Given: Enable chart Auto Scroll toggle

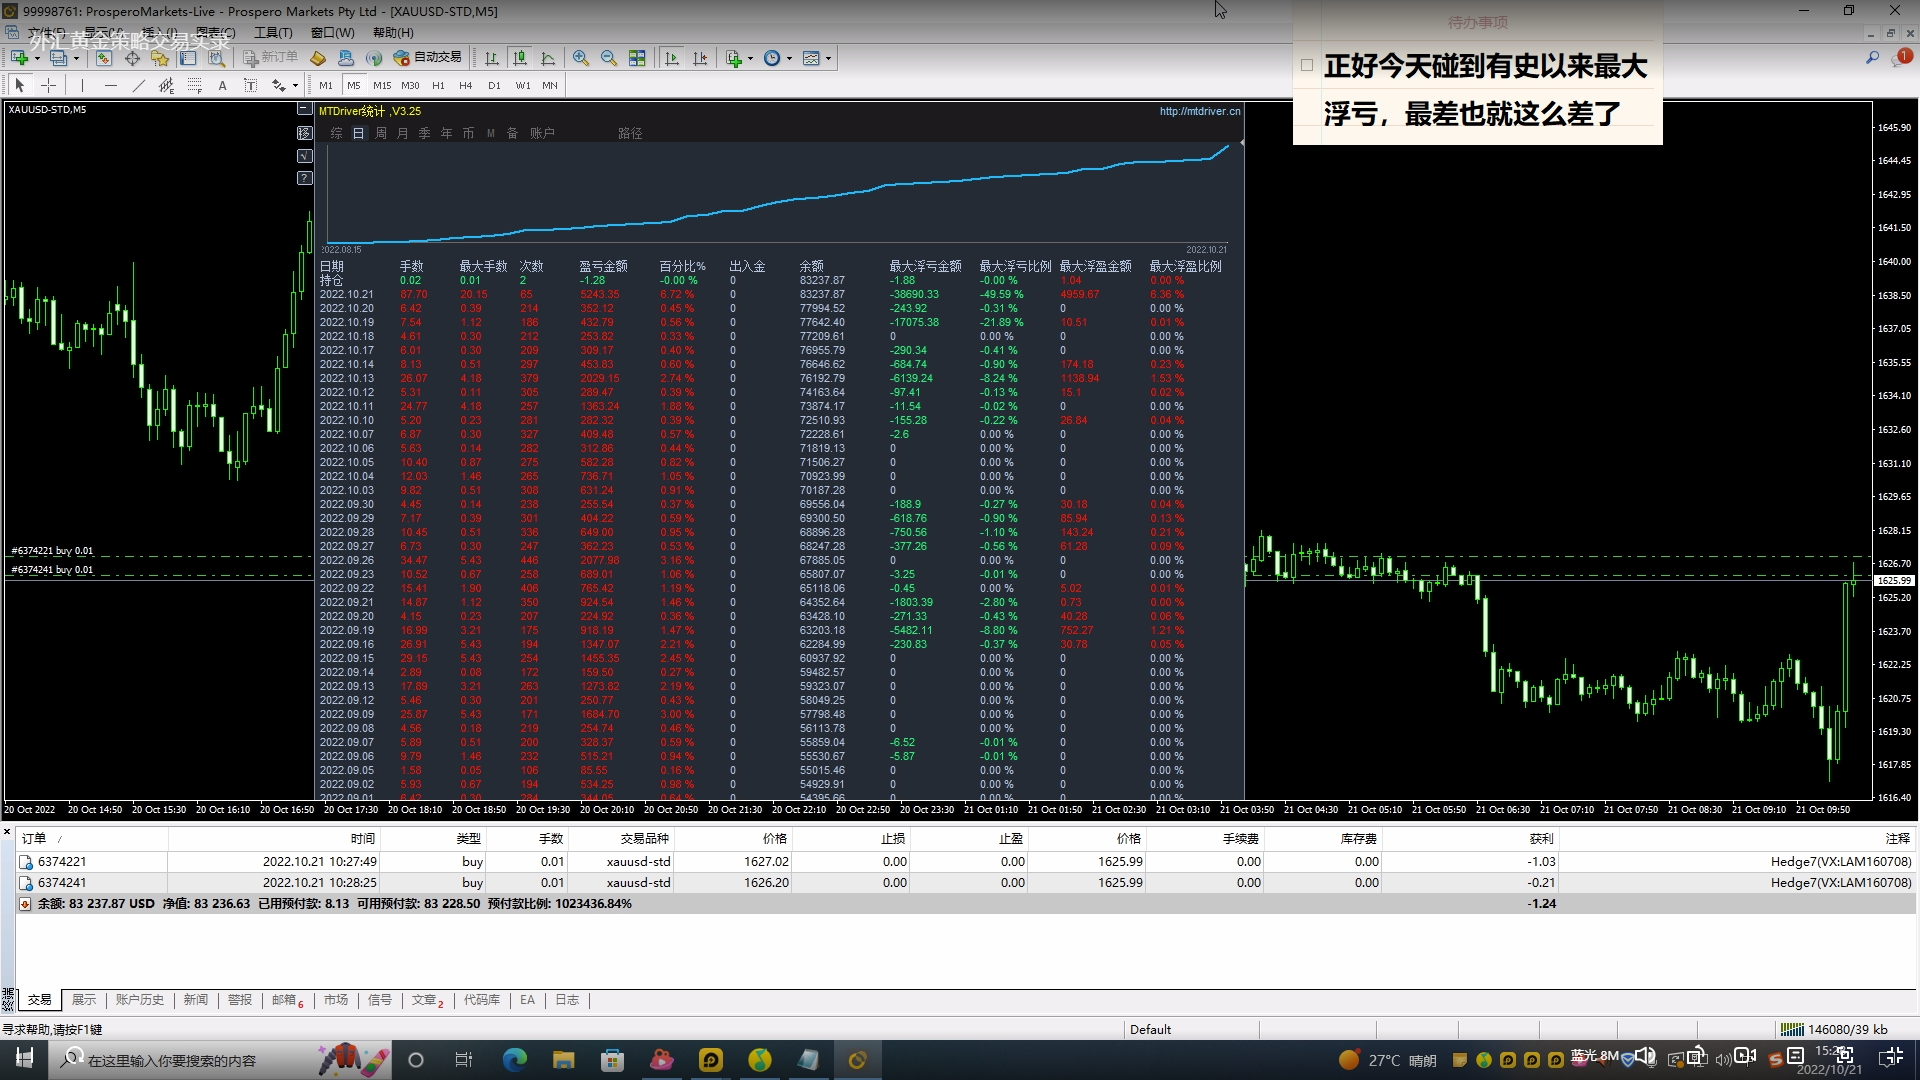Looking at the screenshot, I should (x=672, y=58).
